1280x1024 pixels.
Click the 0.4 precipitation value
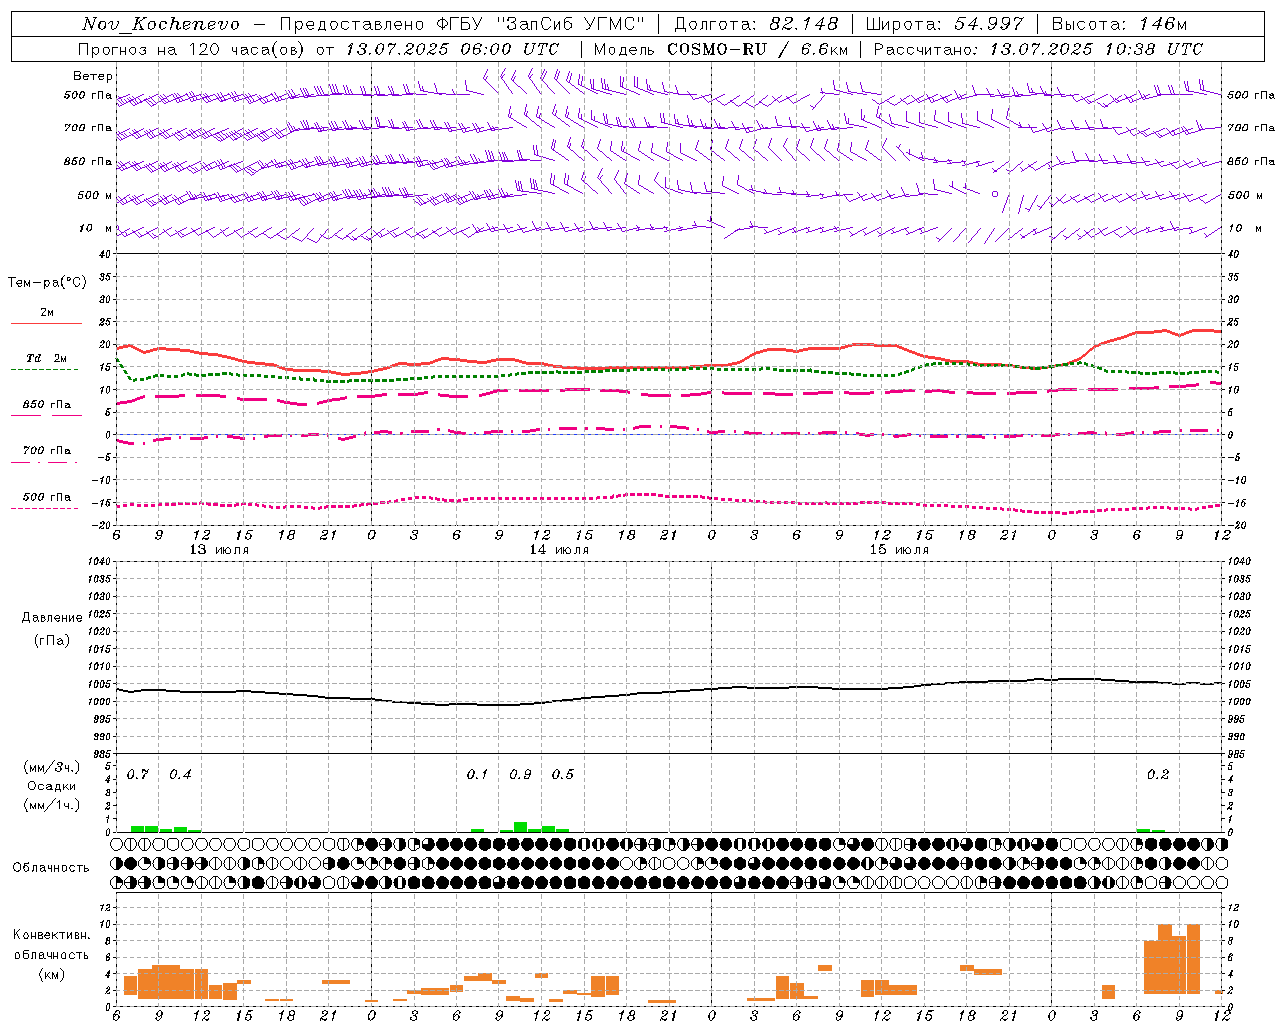point(180,775)
